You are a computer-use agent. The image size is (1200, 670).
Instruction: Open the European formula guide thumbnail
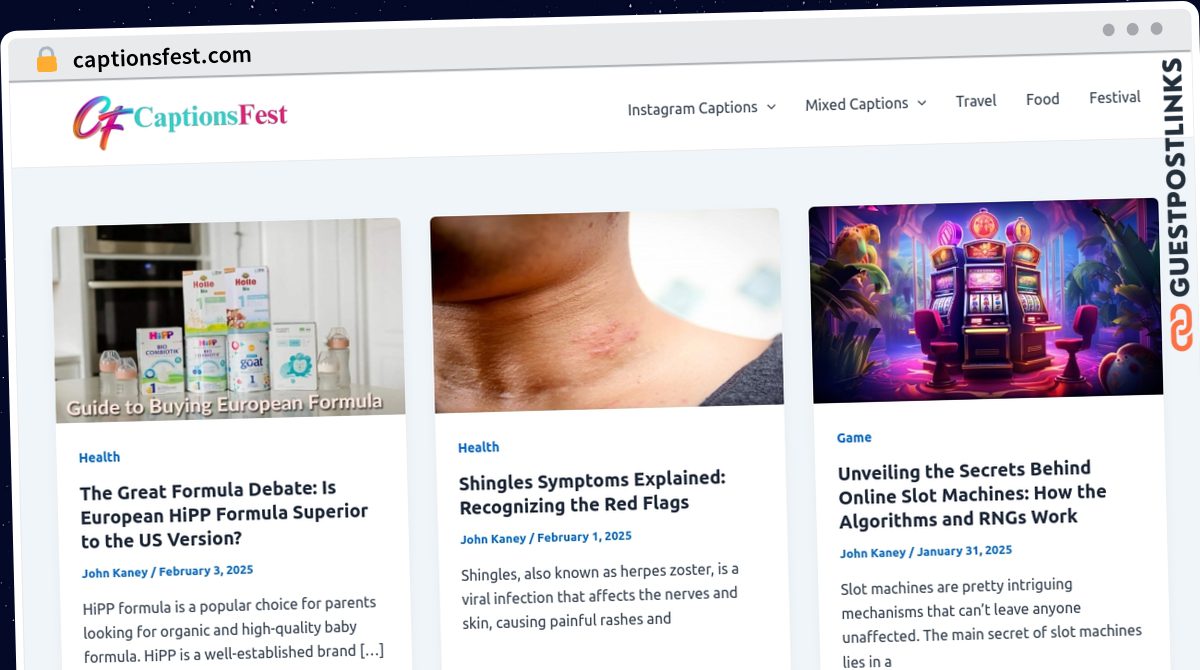[x=229, y=320]
